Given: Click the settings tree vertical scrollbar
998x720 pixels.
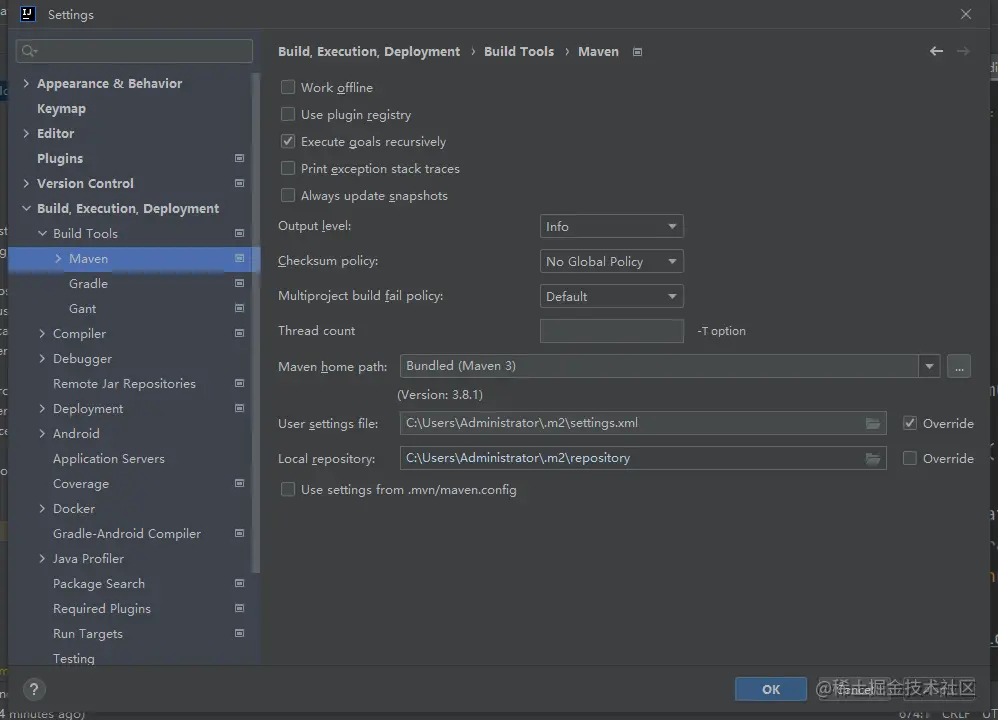Looking at the screenshot, I should click(x=256, y=321).
